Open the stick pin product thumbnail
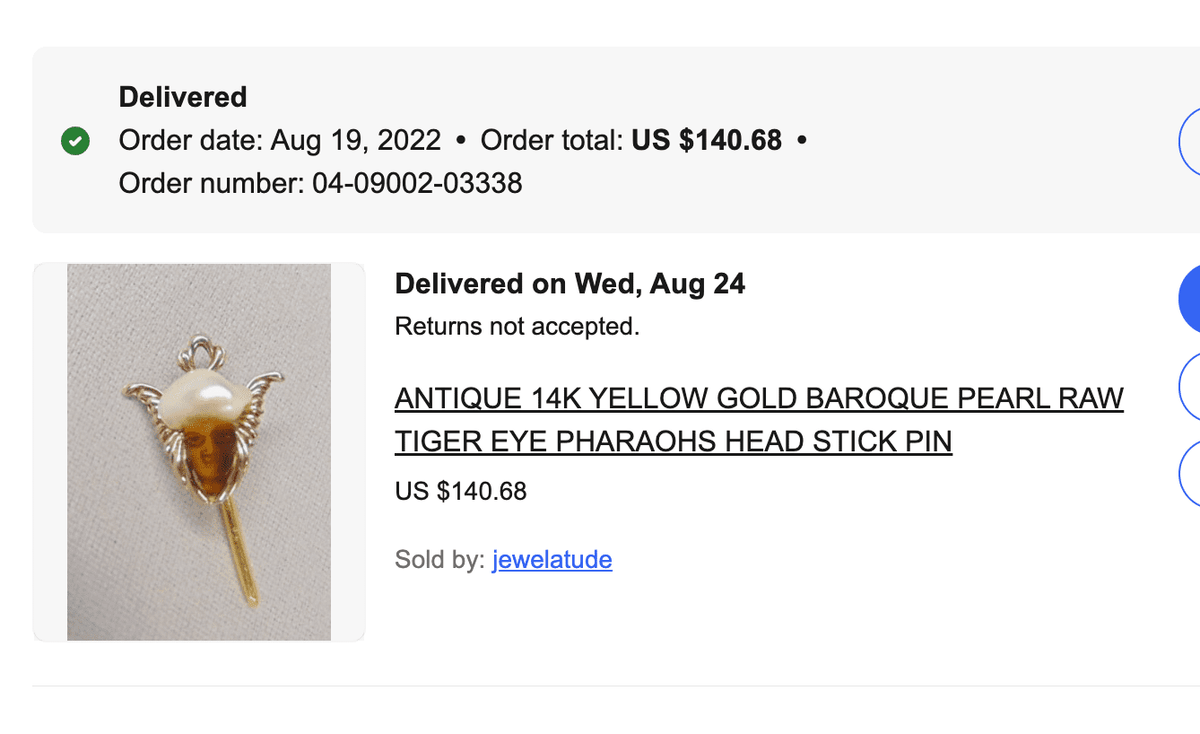 pyautogui.click(x=199, y=452)
